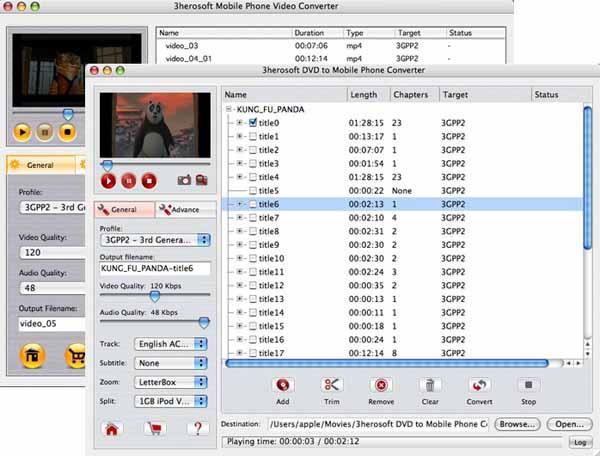Viewport: 600px width, 456px height.
Task: Uncheck the title0 checkbox
Action: tap(253, 123)
